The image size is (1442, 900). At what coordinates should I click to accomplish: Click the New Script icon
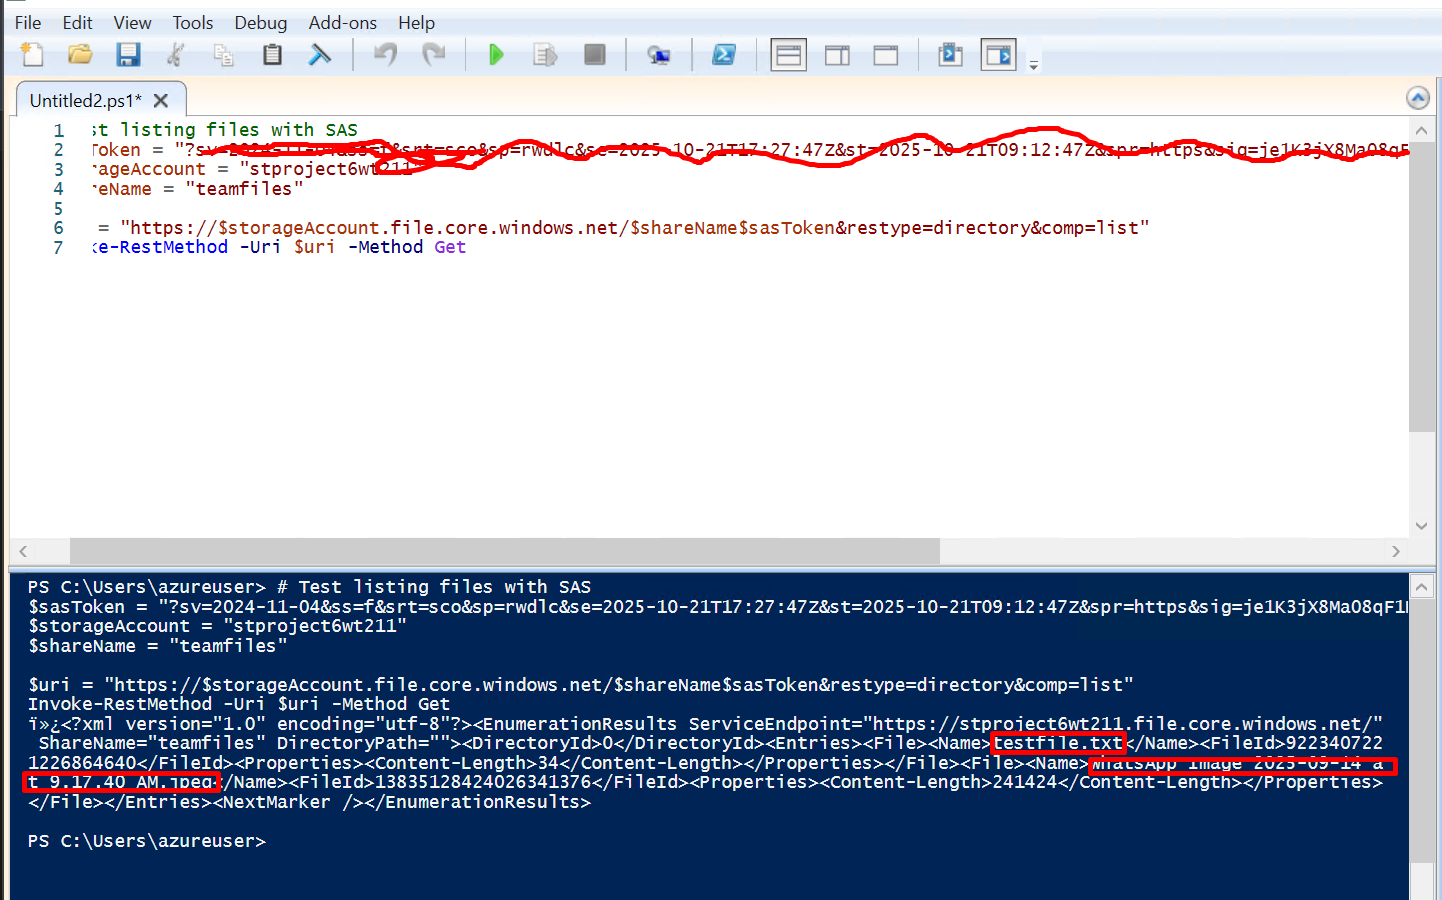32,55
